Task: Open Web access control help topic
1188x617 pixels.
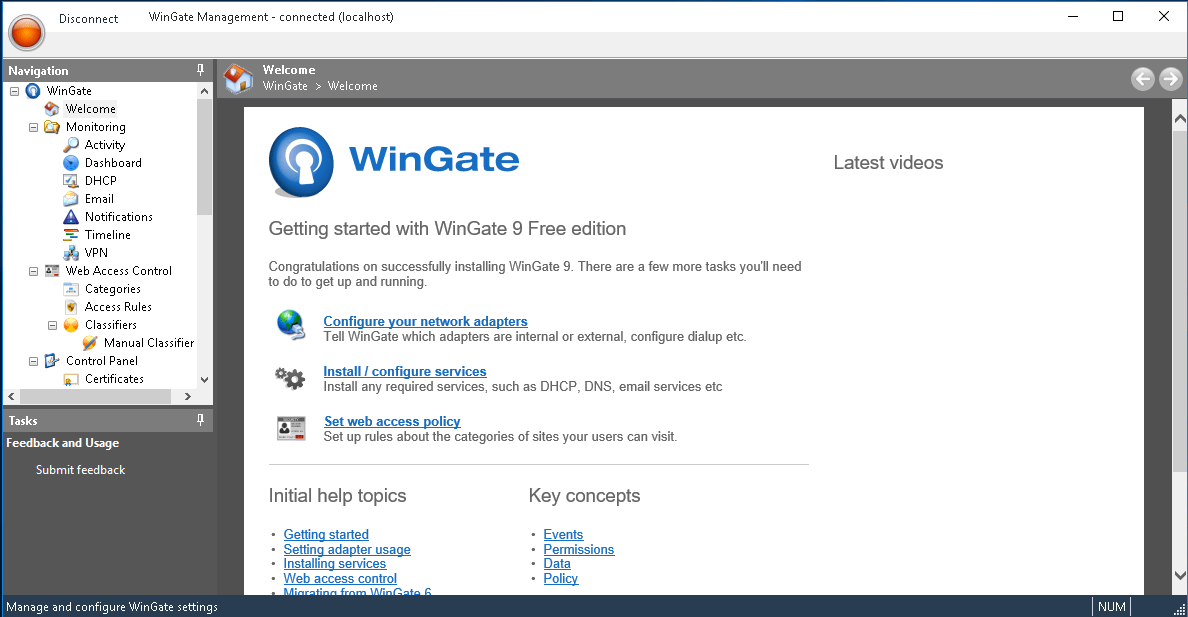Action: [340, 578]
